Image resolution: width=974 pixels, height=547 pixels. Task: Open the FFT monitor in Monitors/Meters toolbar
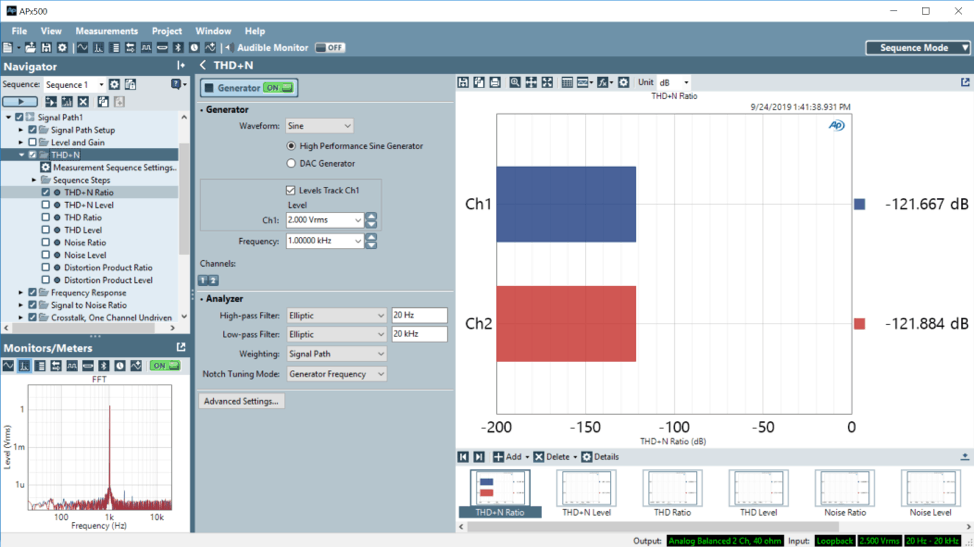(x=24, y=366)
